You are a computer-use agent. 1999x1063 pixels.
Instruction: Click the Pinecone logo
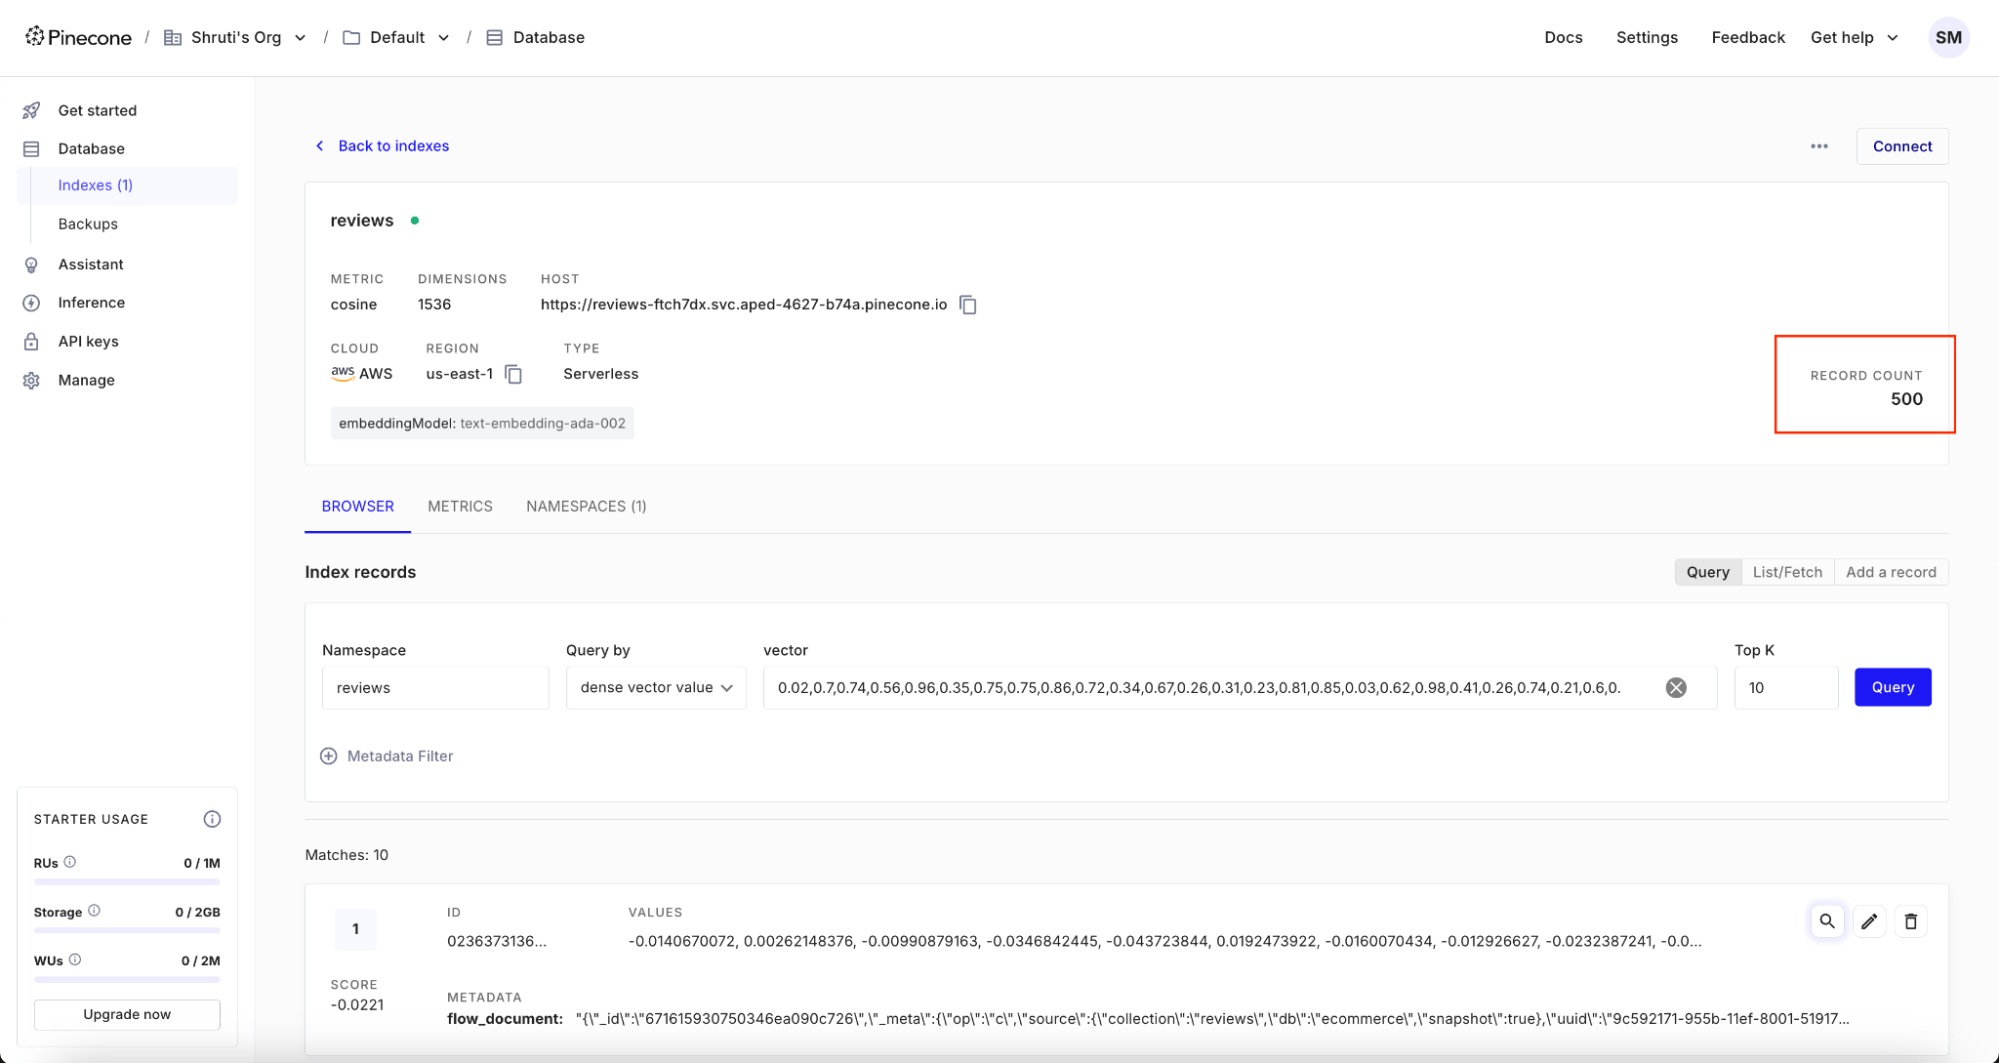(78, 37)
